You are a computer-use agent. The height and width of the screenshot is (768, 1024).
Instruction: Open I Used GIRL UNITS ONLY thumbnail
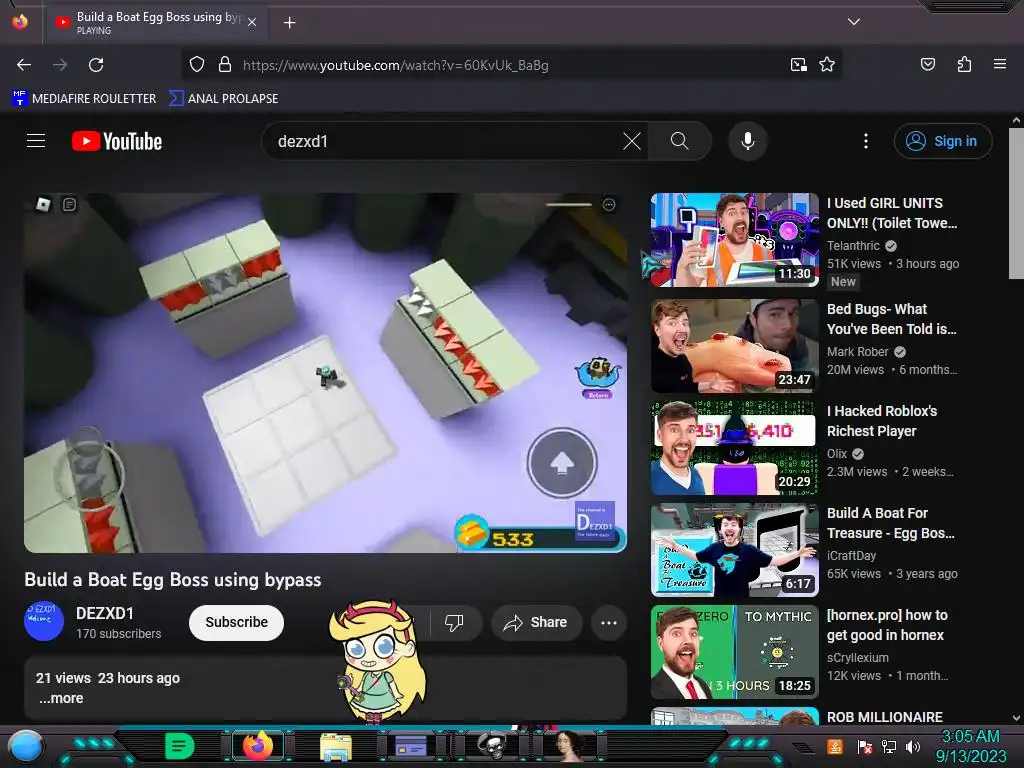[x=735, y=240]
